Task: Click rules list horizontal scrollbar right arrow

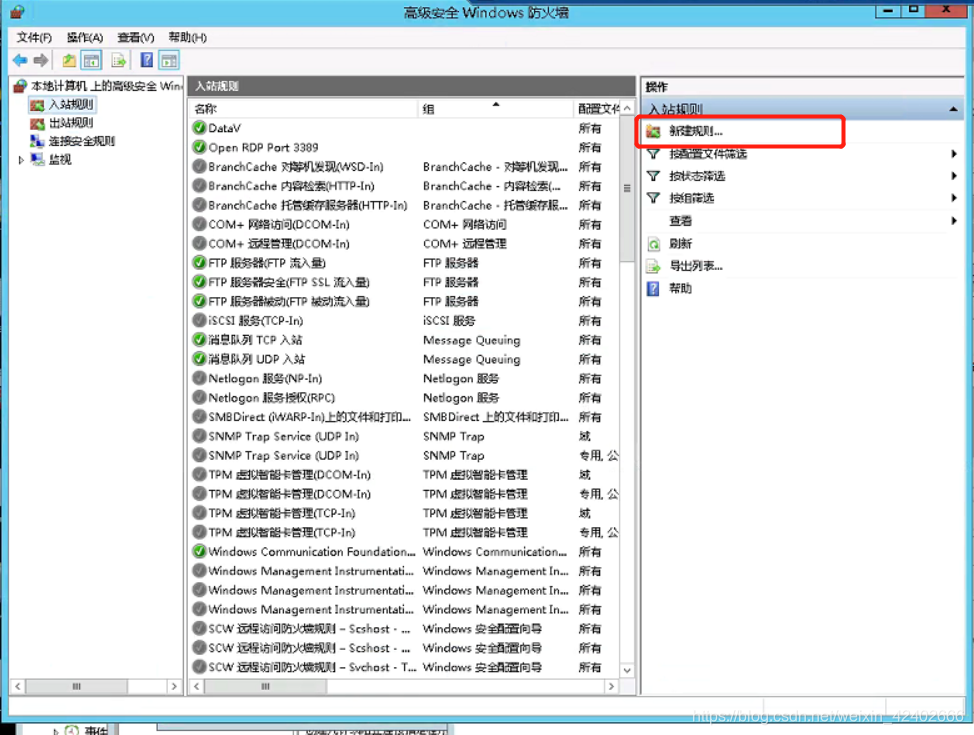Action: 612,687
